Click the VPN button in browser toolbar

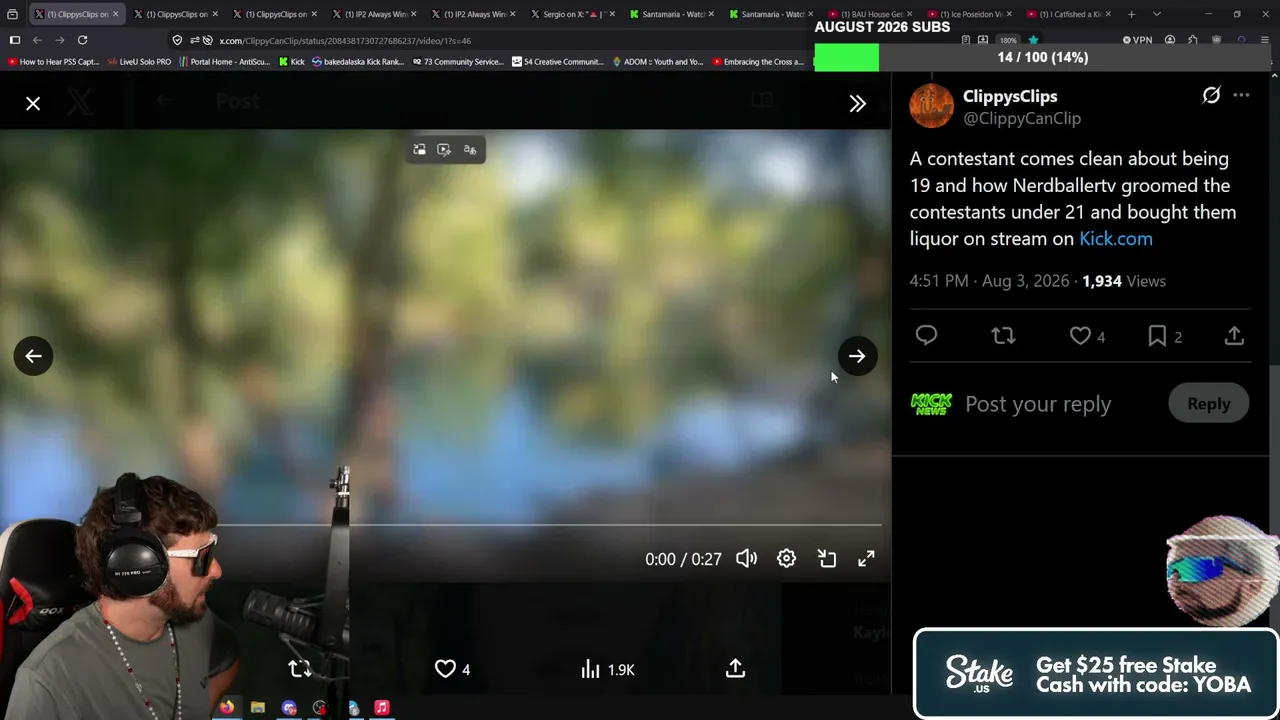coord(1138,40)
